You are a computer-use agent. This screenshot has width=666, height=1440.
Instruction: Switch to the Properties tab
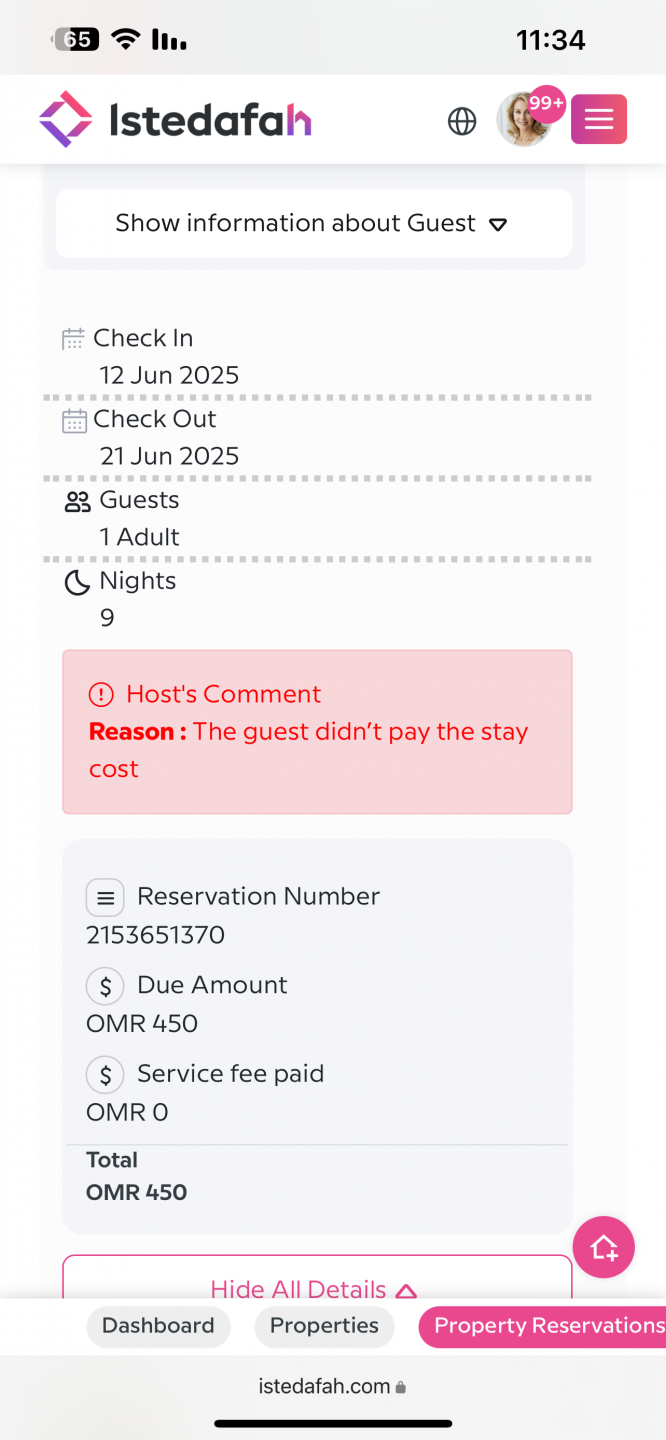point(324,1326)
